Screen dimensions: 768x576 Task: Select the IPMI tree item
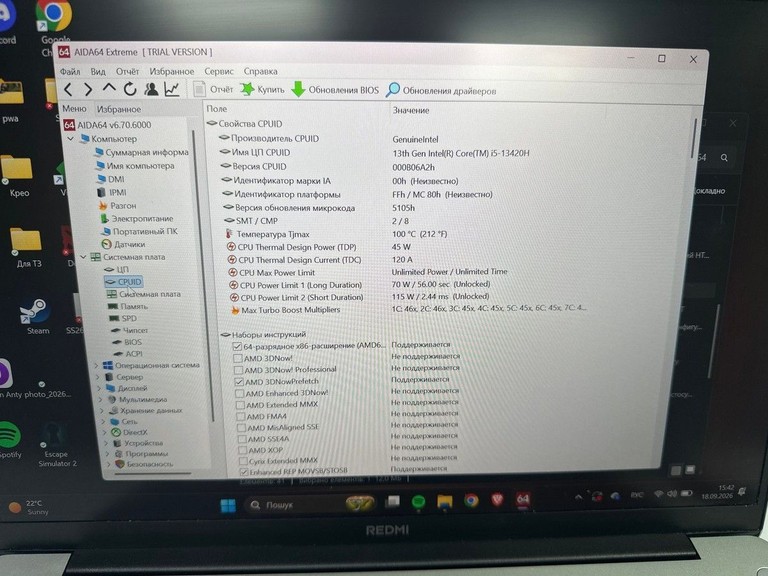[112, 192]
